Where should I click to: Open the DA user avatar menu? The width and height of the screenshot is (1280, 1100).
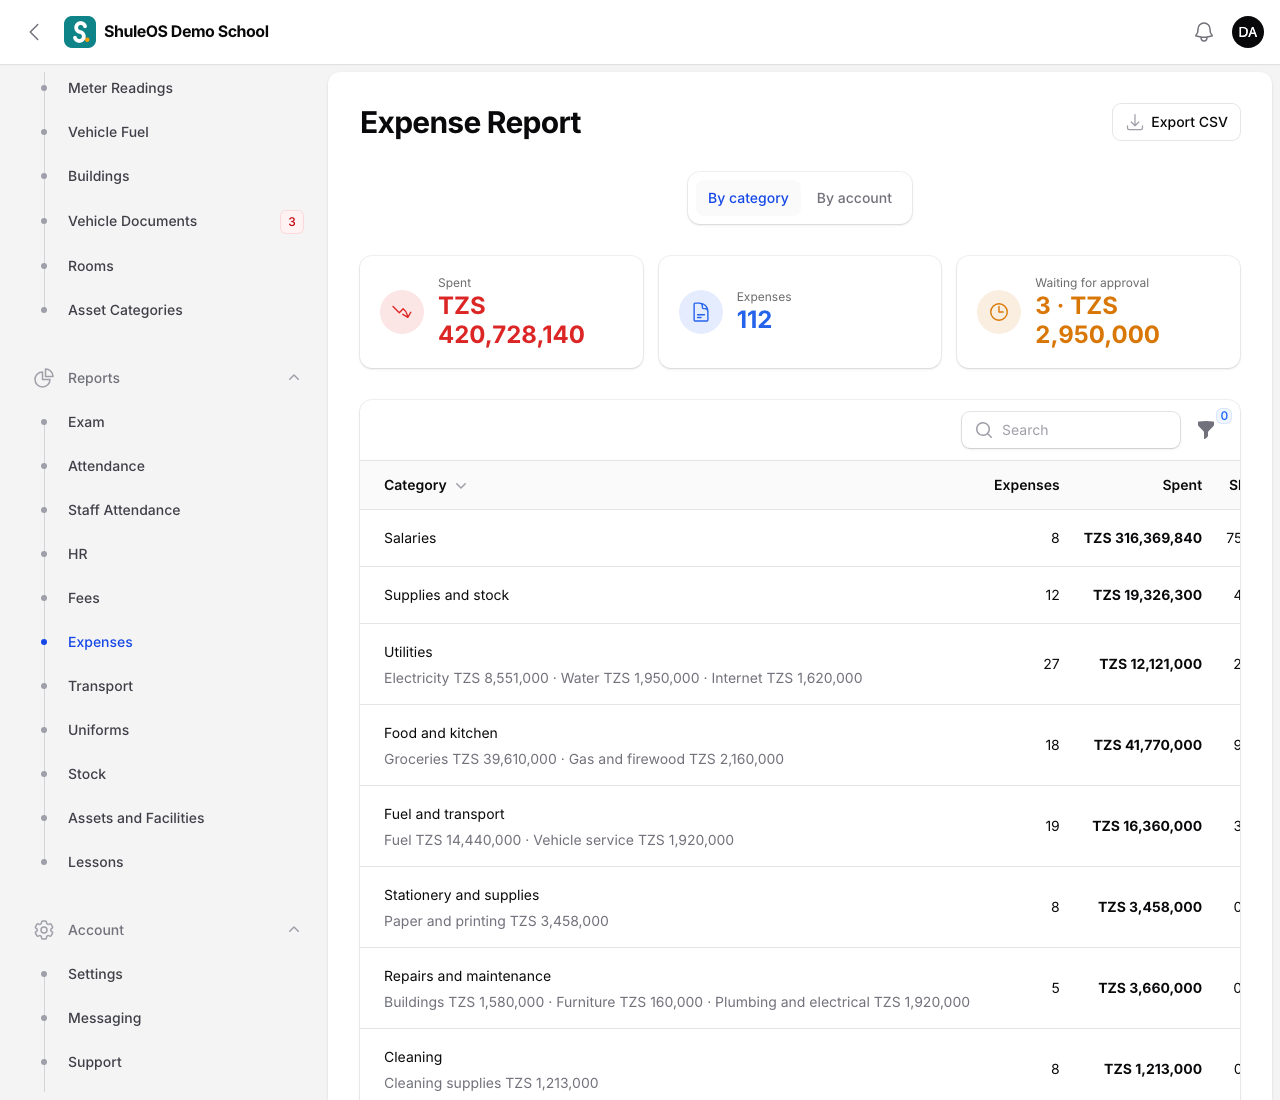click(x=1248, y=32)
